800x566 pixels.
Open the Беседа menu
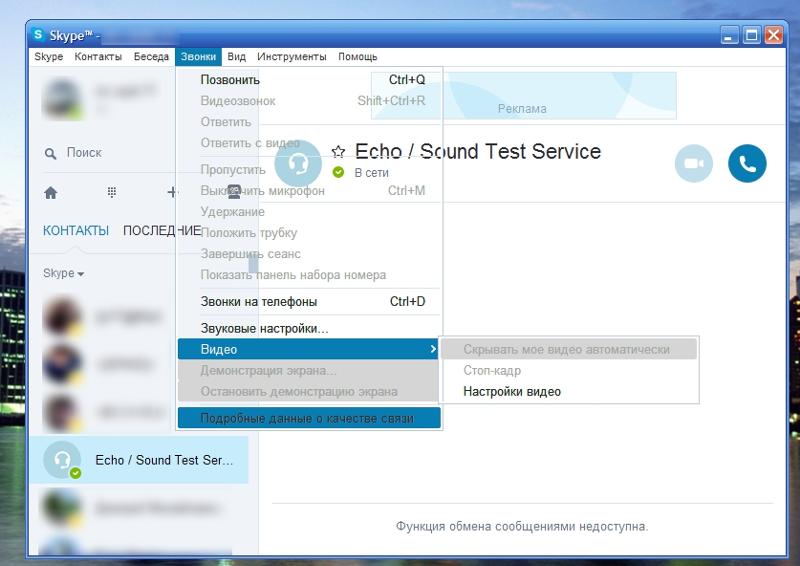click(151, 57)
